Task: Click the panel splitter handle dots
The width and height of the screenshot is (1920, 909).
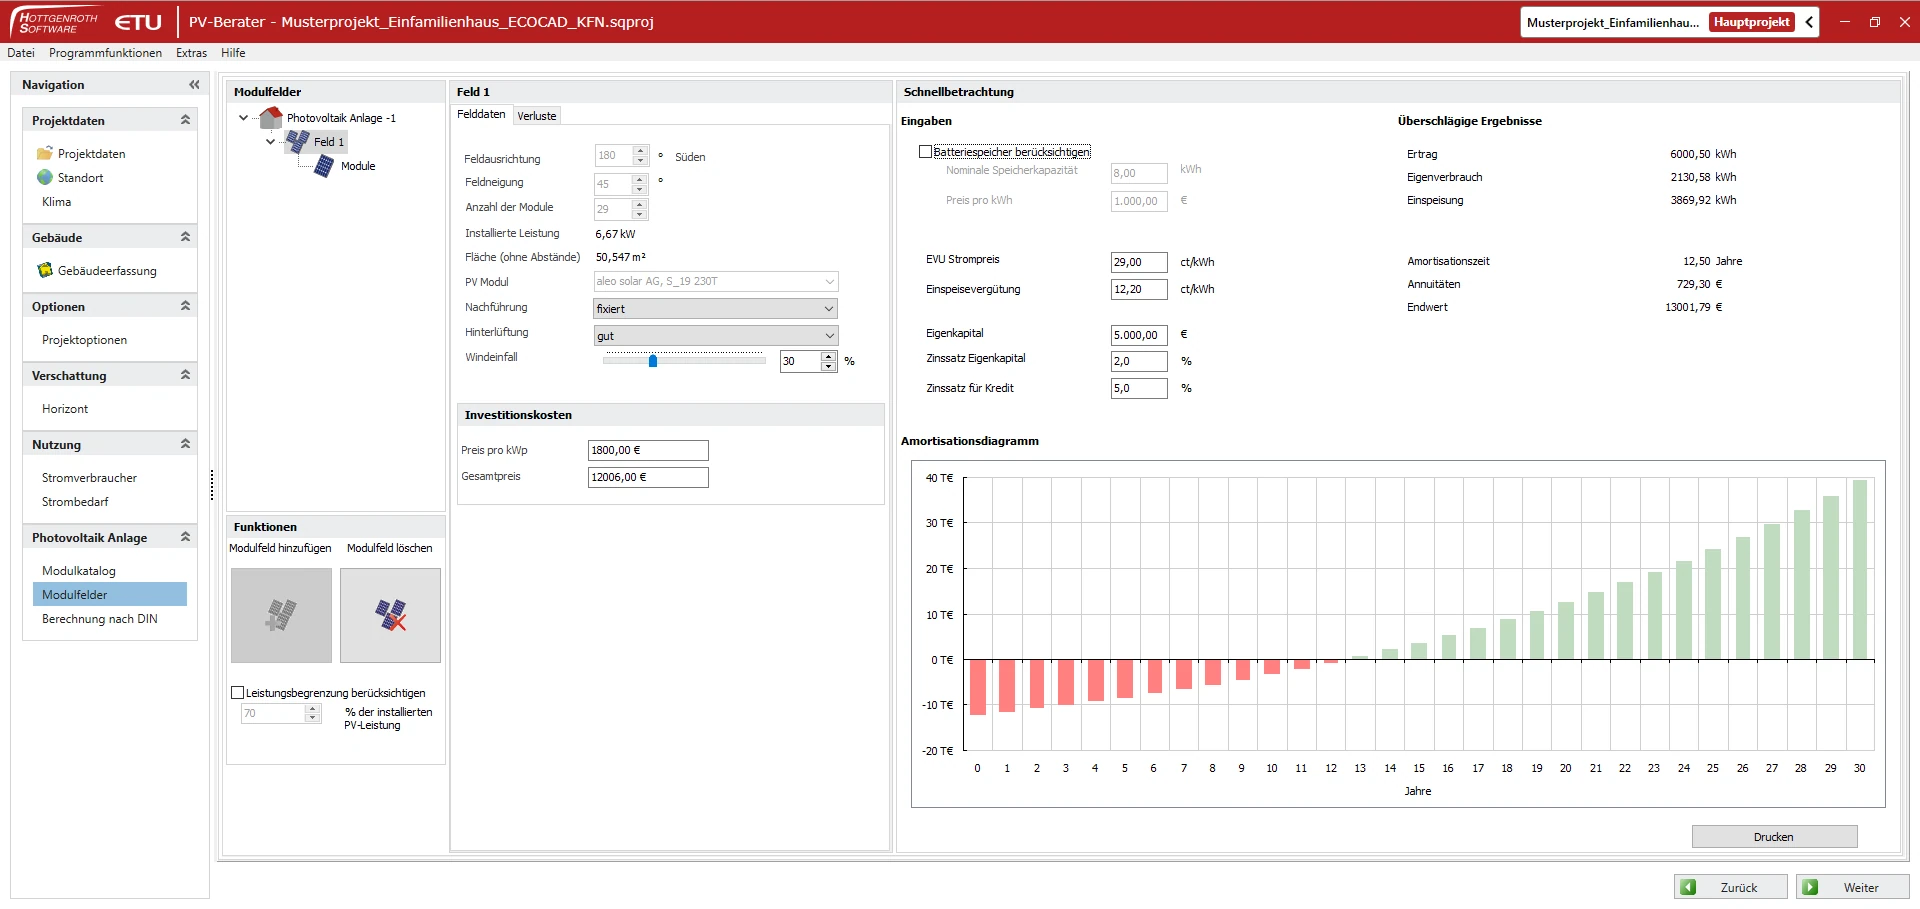Action: [212, 485]
